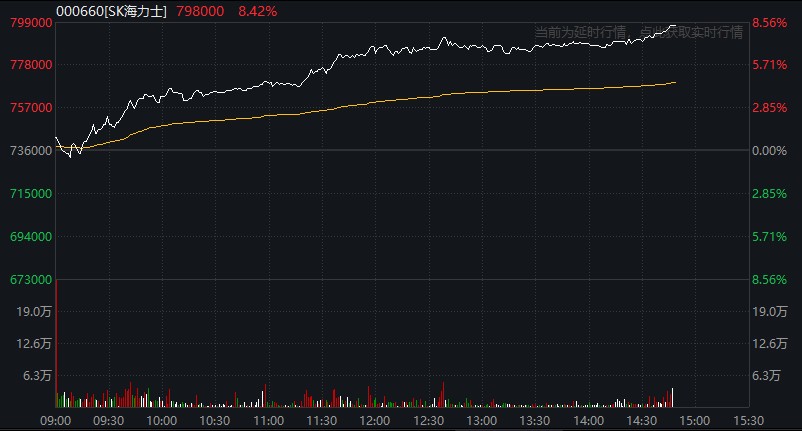Screen dimensions: 802x431
Task: Click the 000660 SK海力士 stock title
Action: (111, 11)
